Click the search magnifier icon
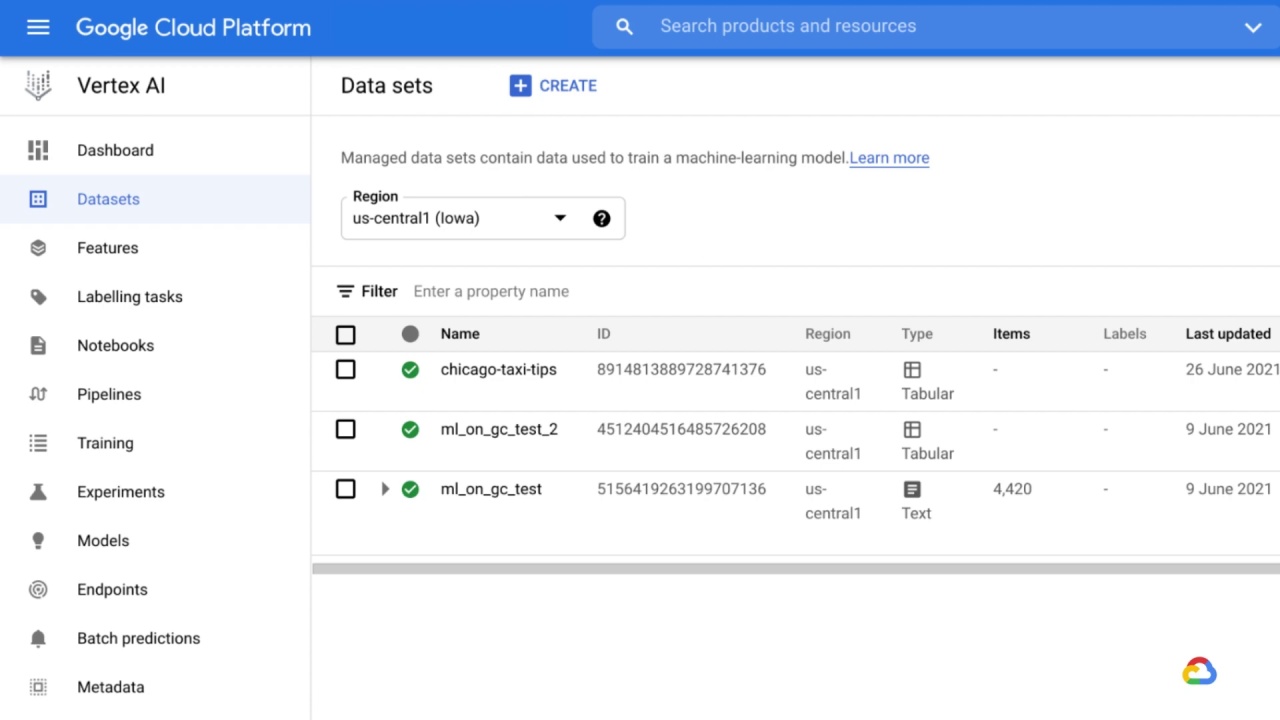Screen dimensions: 1280x720 click(624, 27)
